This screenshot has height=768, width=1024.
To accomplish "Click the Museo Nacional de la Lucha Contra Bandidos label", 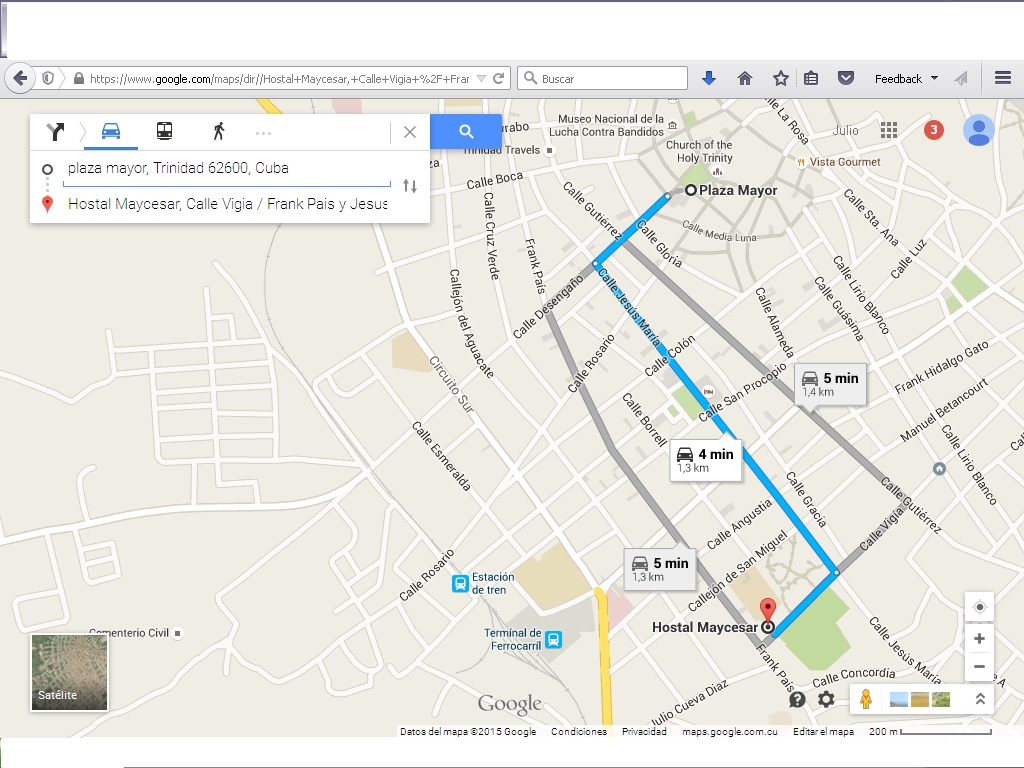I will click(607, 125).
